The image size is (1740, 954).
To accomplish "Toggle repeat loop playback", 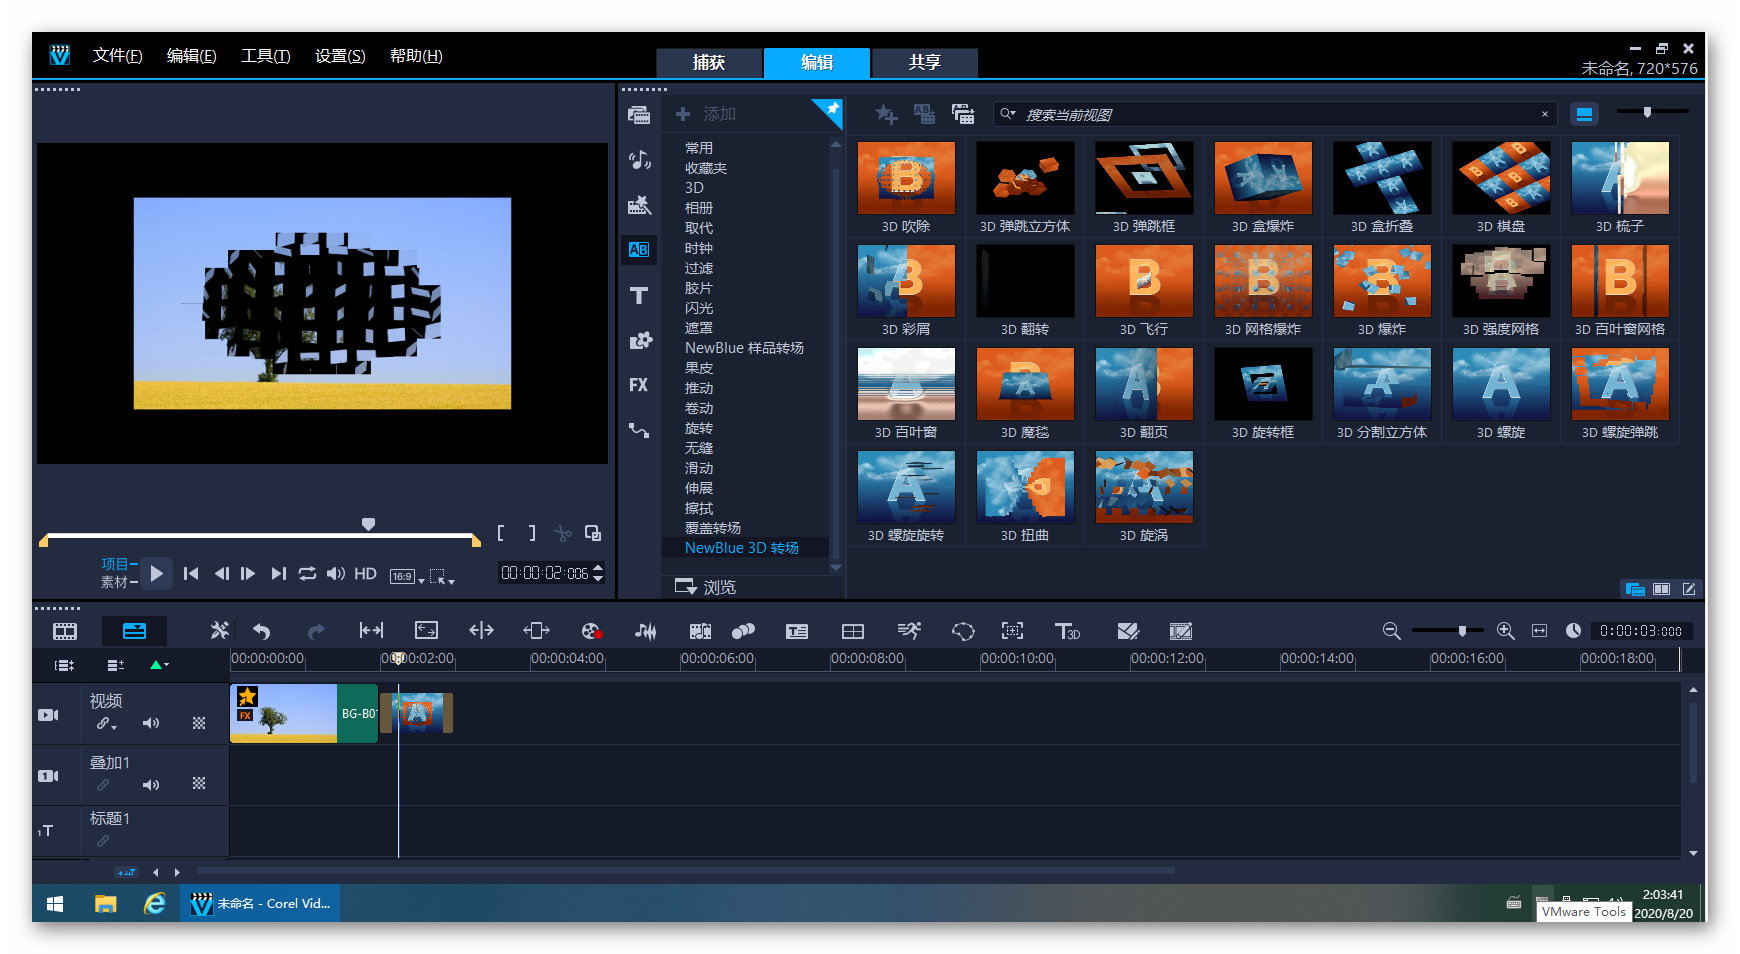I will click(307, 574).
